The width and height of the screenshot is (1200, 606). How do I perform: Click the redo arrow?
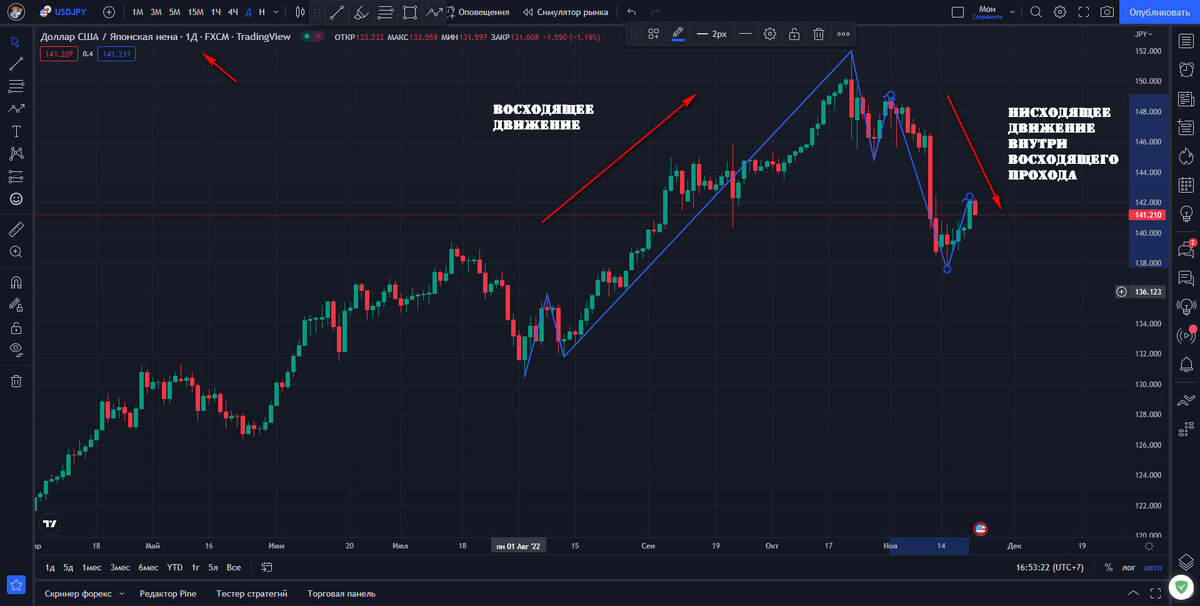coord(655,12)
